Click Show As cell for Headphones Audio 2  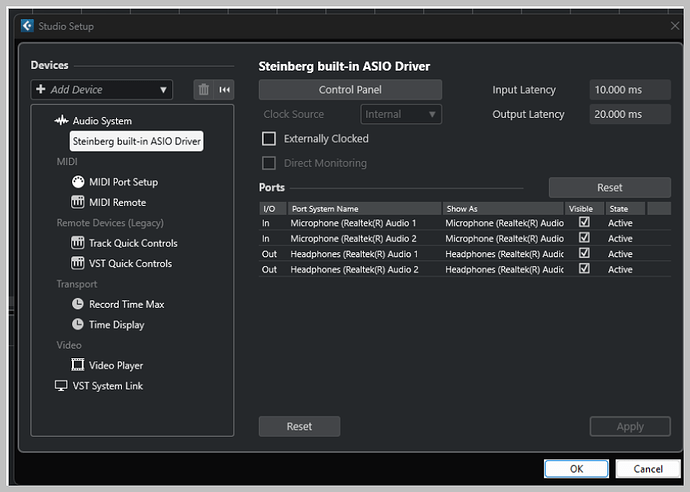[x=504, y=269]
